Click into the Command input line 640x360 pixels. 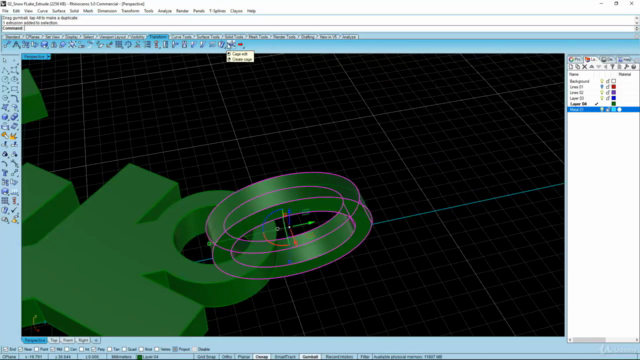329,28
